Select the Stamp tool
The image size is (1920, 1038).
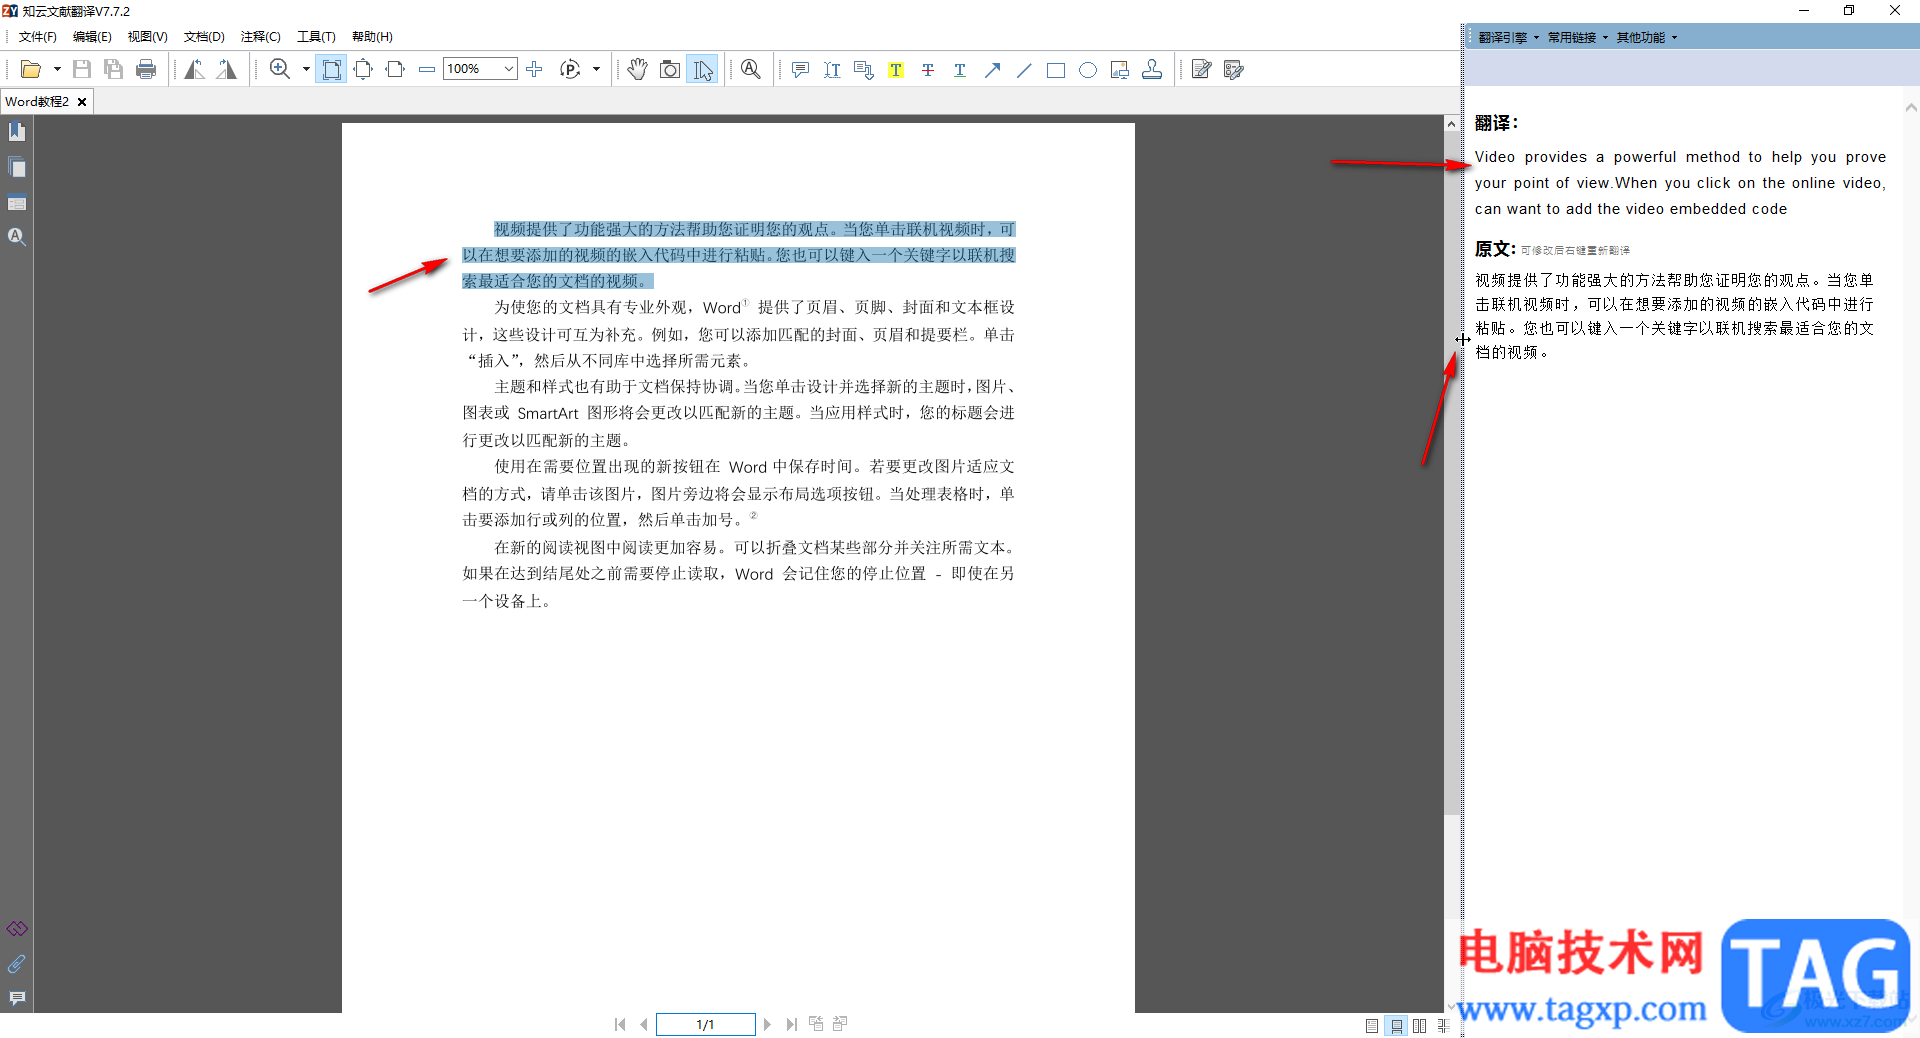pyautogui.click(x=1152, y=69)
